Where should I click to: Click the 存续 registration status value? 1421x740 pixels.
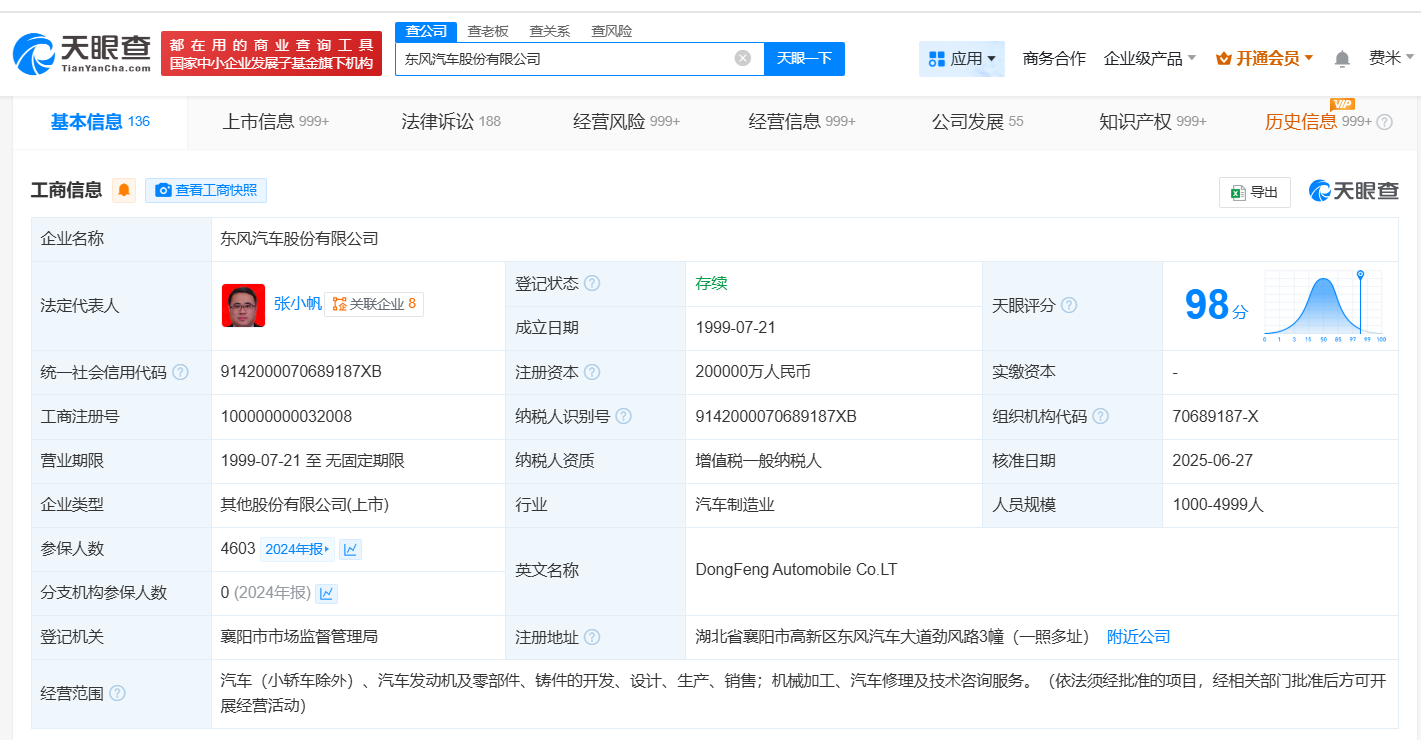(711, 283)
